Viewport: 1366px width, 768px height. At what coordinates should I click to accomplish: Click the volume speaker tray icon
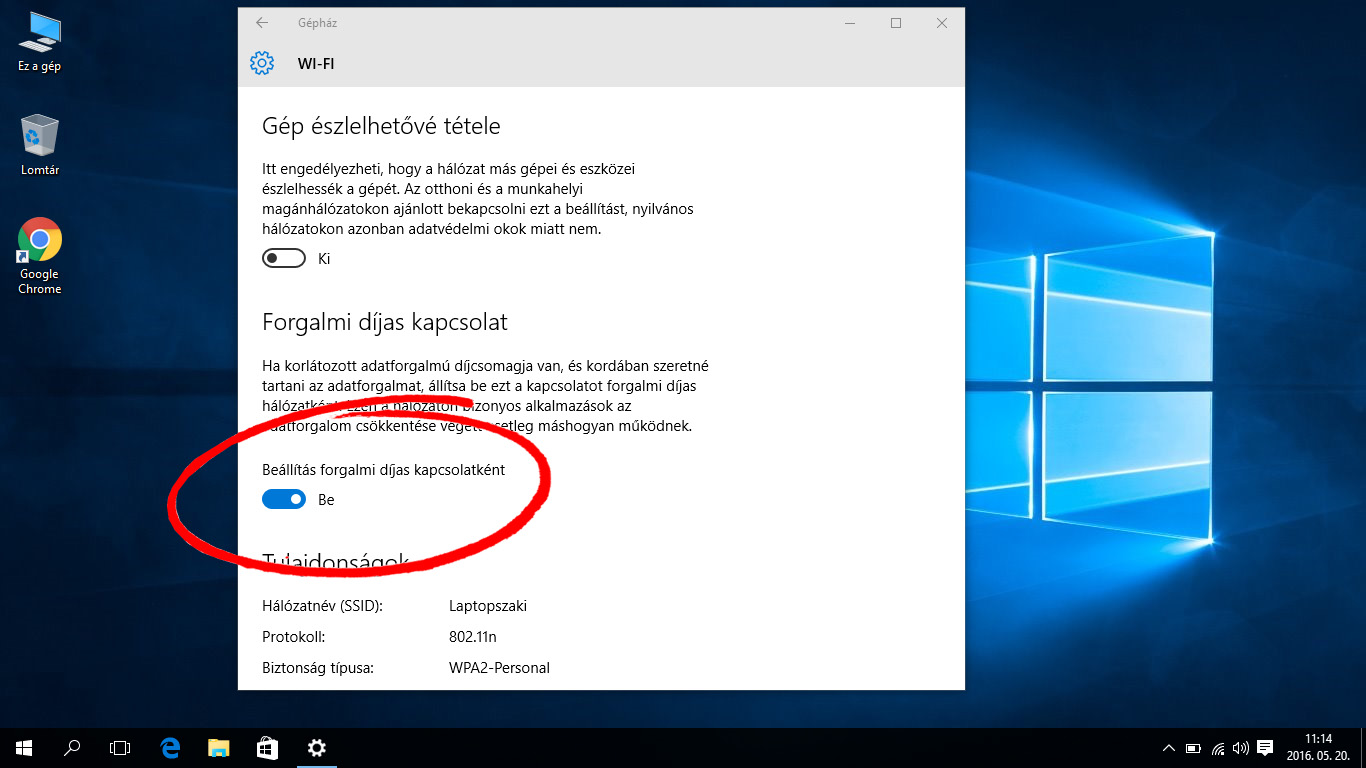[1241, 748]
